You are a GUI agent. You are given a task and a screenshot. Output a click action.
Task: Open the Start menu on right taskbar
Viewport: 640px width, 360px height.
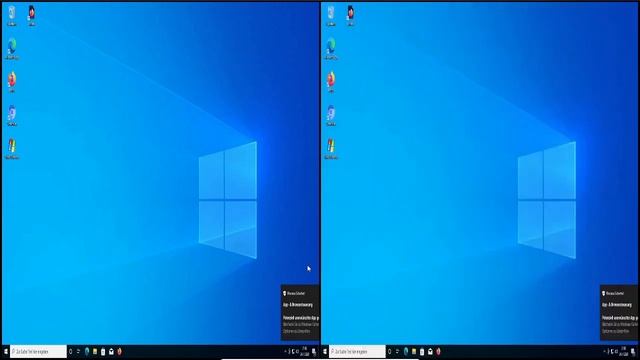click(324, 351)
